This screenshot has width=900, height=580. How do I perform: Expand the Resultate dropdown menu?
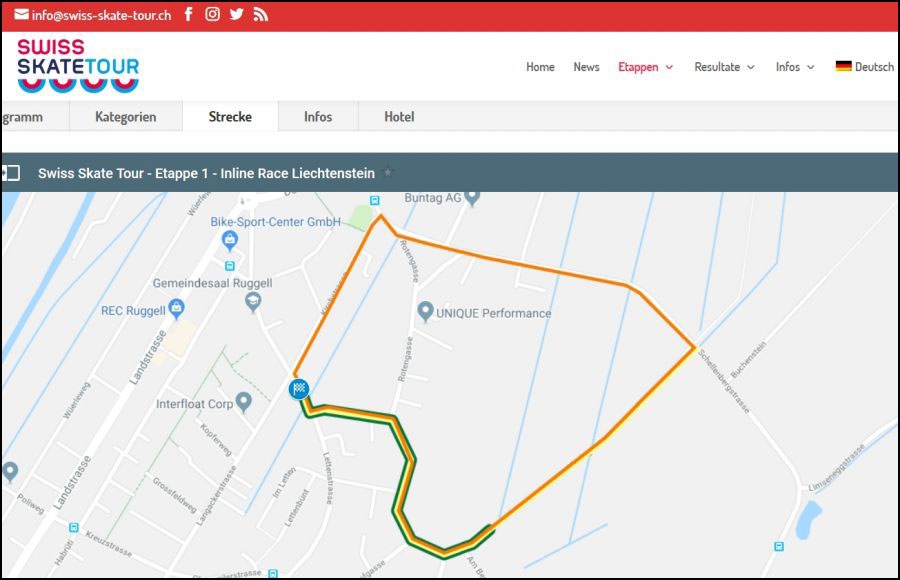click(x=724, y=67)
